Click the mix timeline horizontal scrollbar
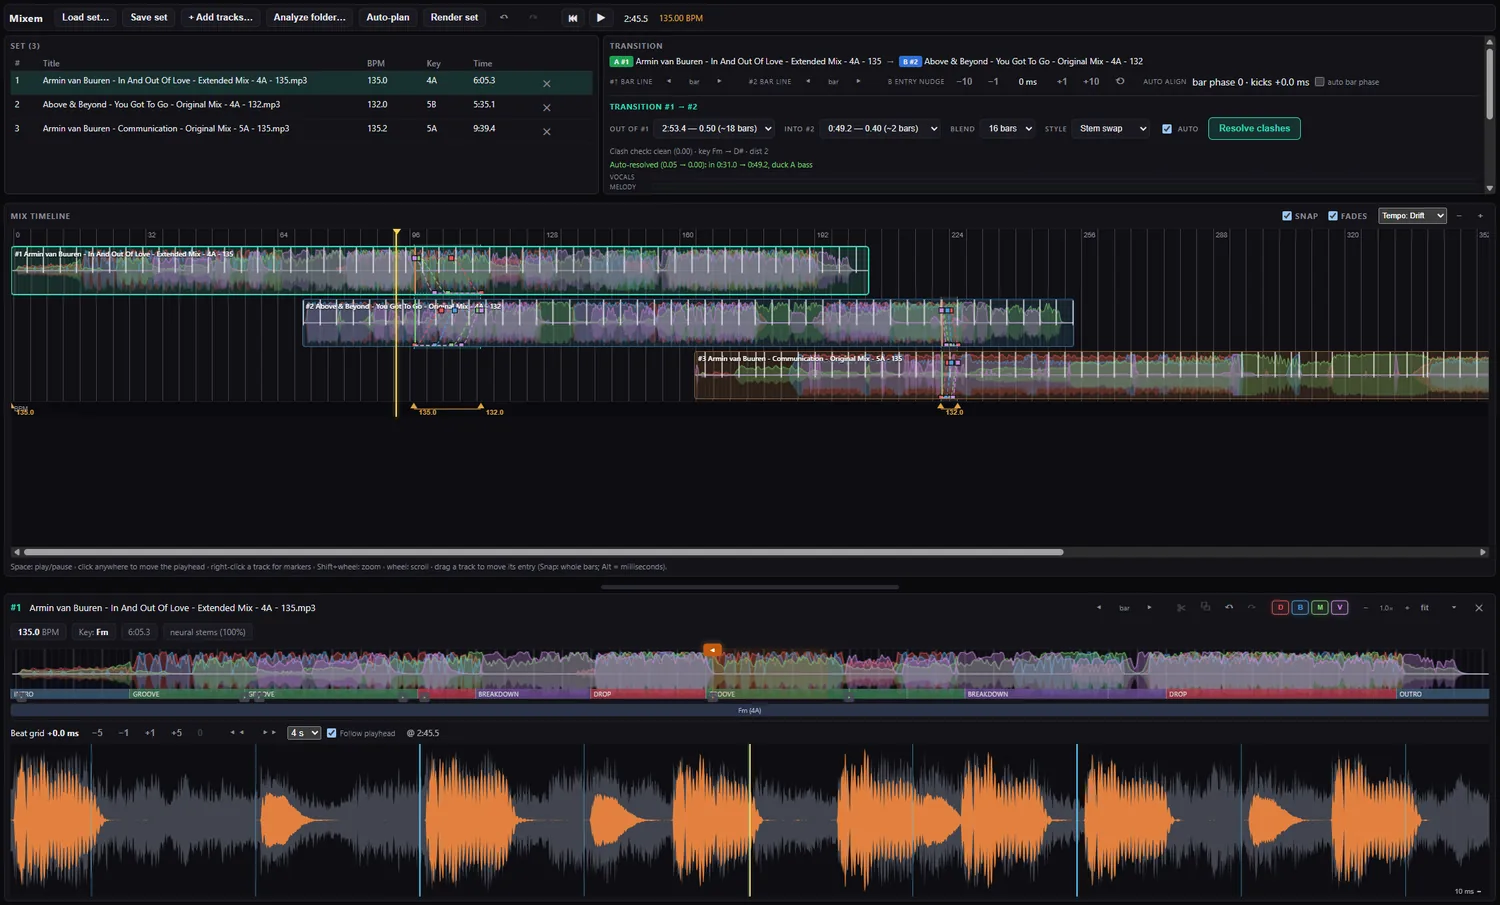 543,552
